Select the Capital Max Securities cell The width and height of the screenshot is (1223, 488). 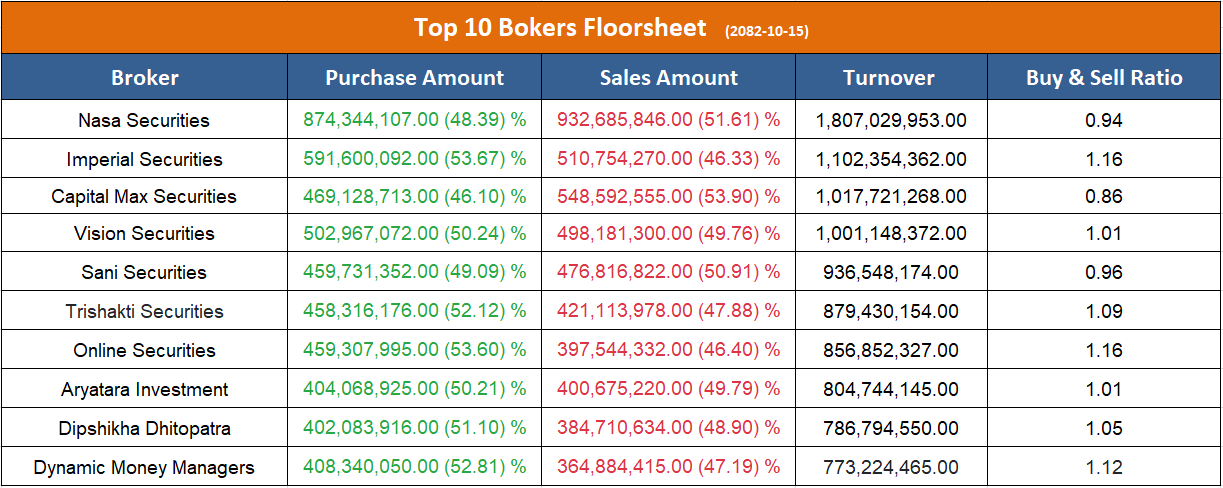point(144,197)
